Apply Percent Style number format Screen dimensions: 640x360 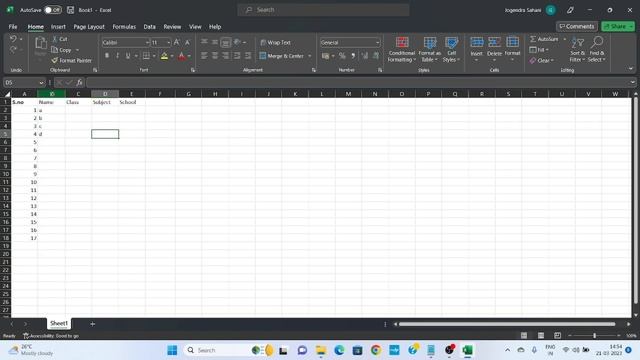(342, 56)
